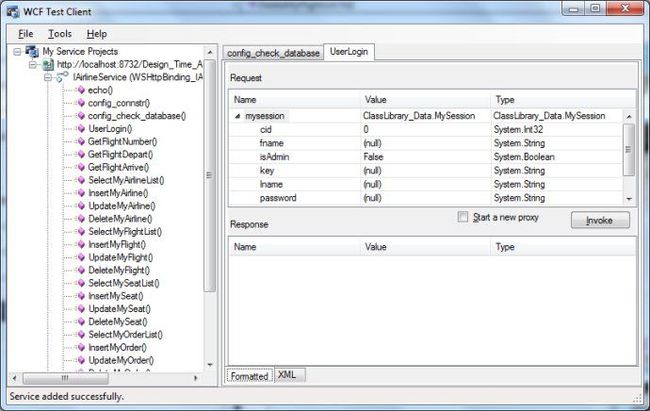Select the DeleteMyFlight() tree label
The height and width of the screenshot is (411, 650).
pyautogui.click(x=119, y=270)
